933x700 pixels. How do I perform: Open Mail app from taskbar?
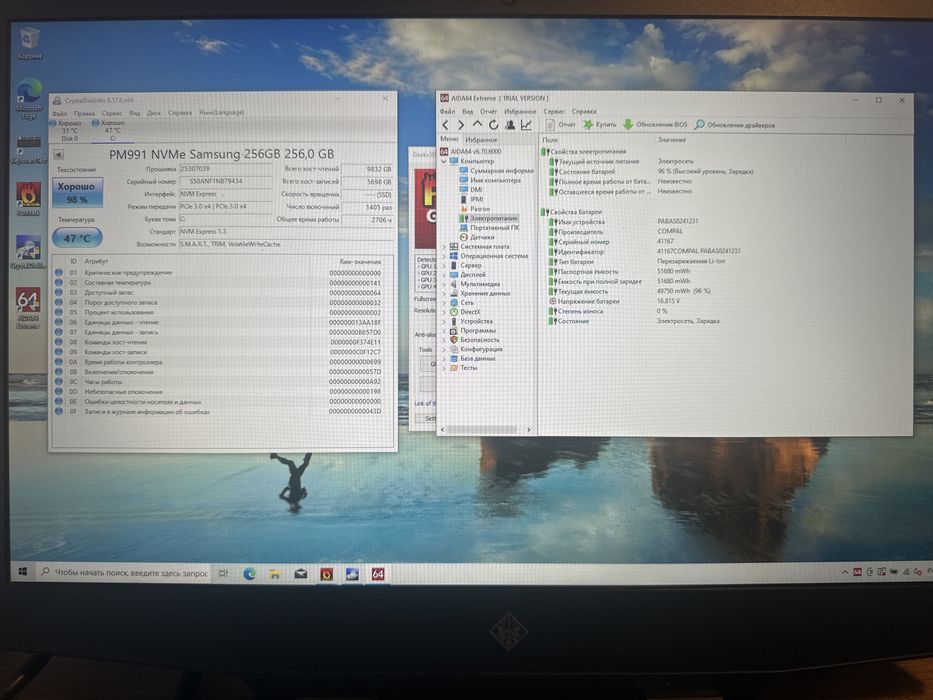pyautogui.click(x=300, y=574)
